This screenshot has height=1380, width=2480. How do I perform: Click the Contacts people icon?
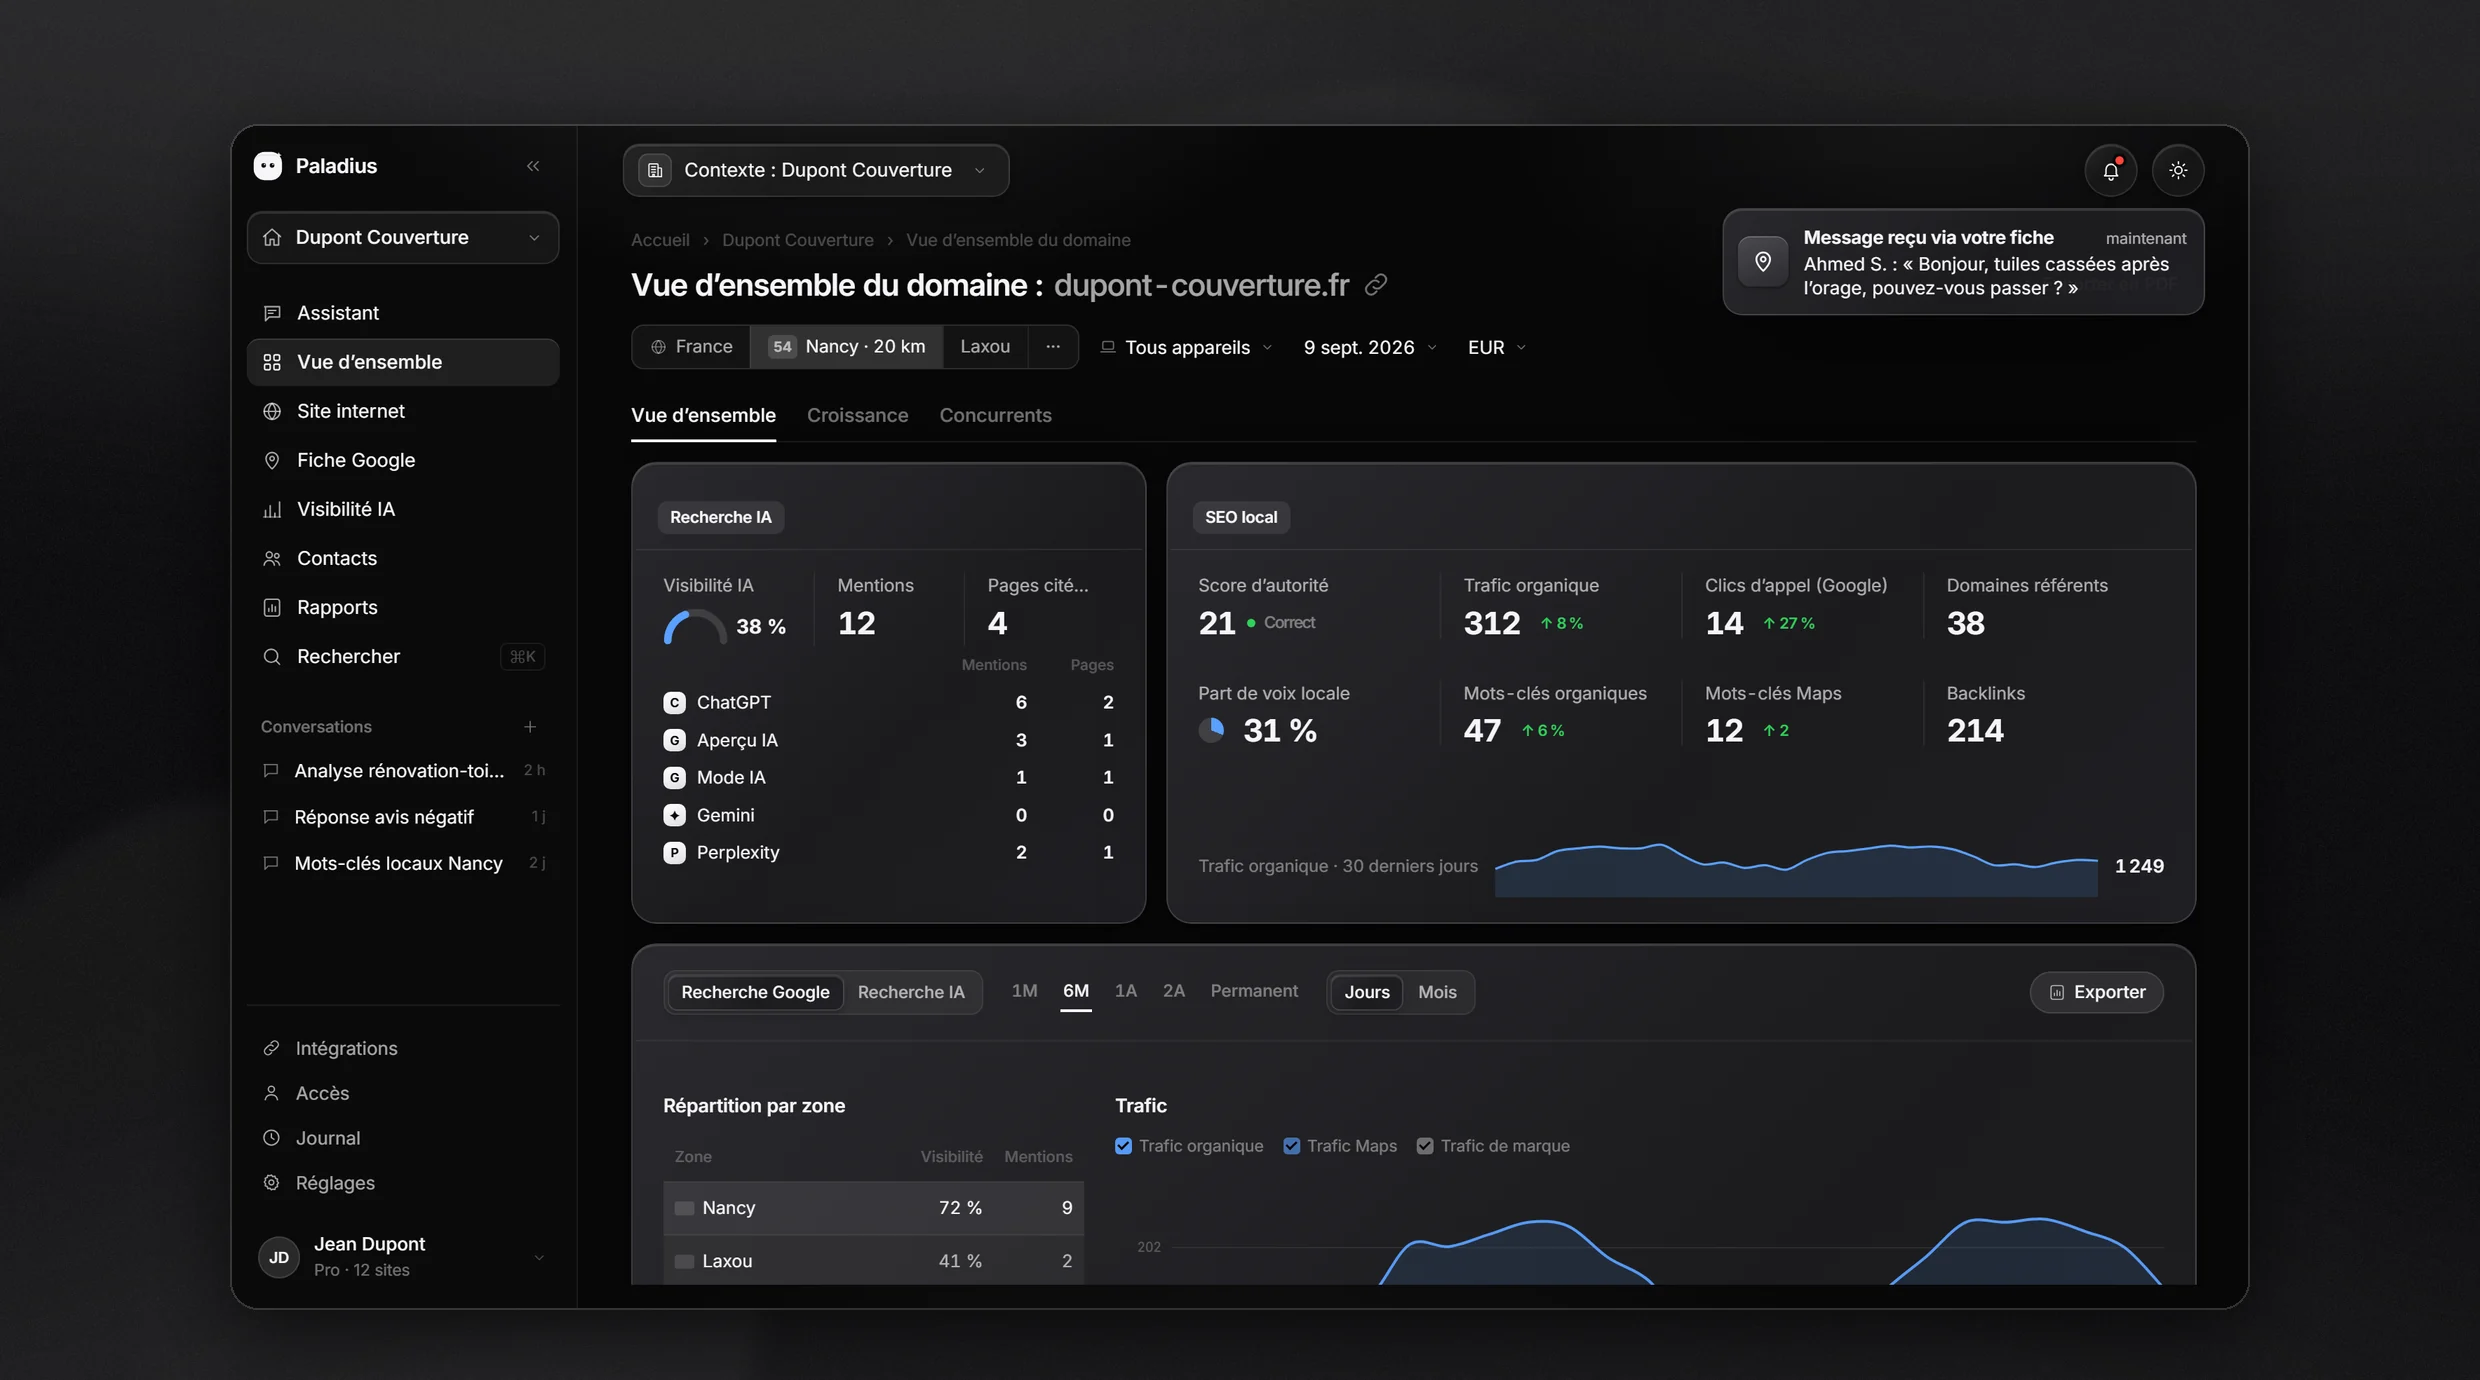[x=272, y=558]
